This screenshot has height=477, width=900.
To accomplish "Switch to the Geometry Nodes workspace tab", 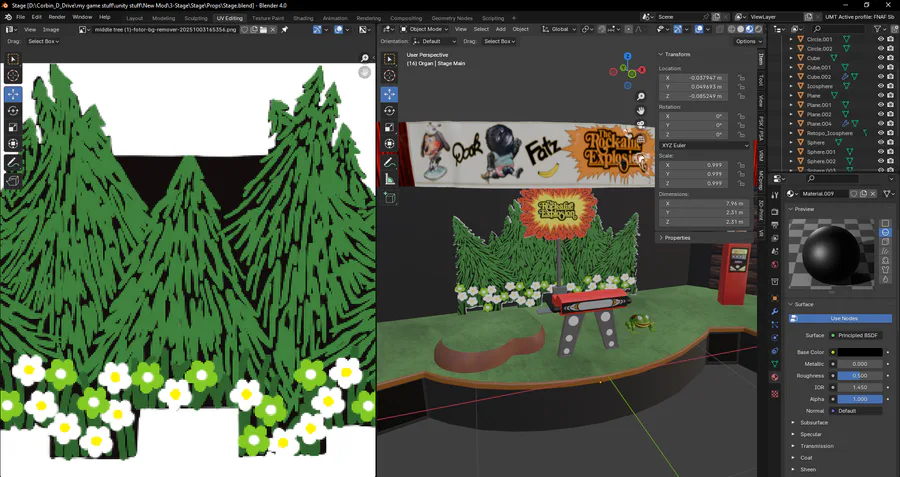I will pyautogui.click(x=452, y=18).
